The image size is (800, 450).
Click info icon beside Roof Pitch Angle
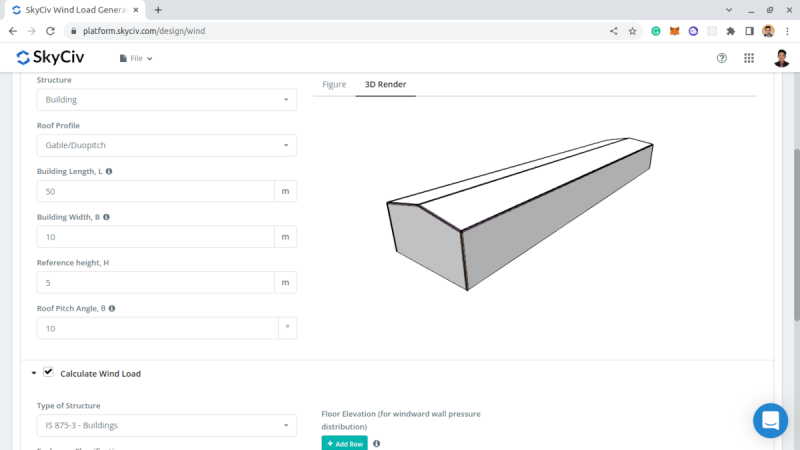click(x=111, y=308)
